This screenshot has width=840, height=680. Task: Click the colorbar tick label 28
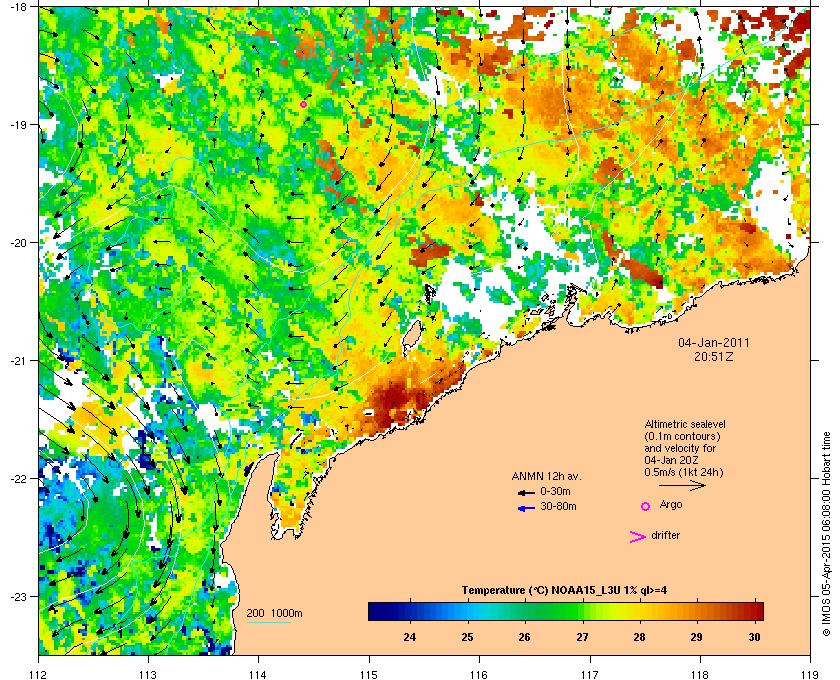[x=639, y=637]
